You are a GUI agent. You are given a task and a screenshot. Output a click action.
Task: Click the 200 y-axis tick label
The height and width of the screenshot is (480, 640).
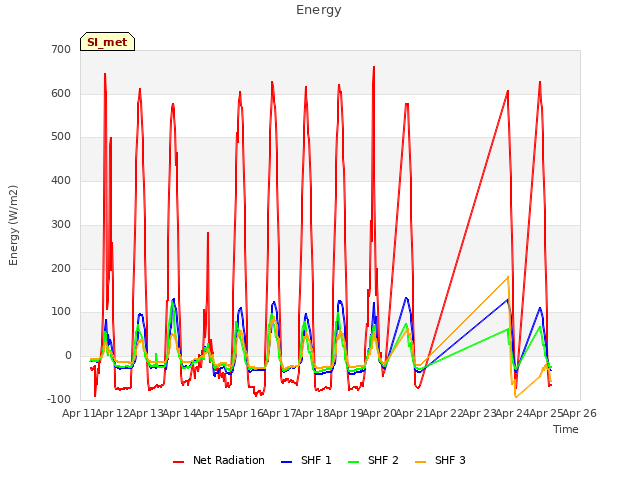61,268
